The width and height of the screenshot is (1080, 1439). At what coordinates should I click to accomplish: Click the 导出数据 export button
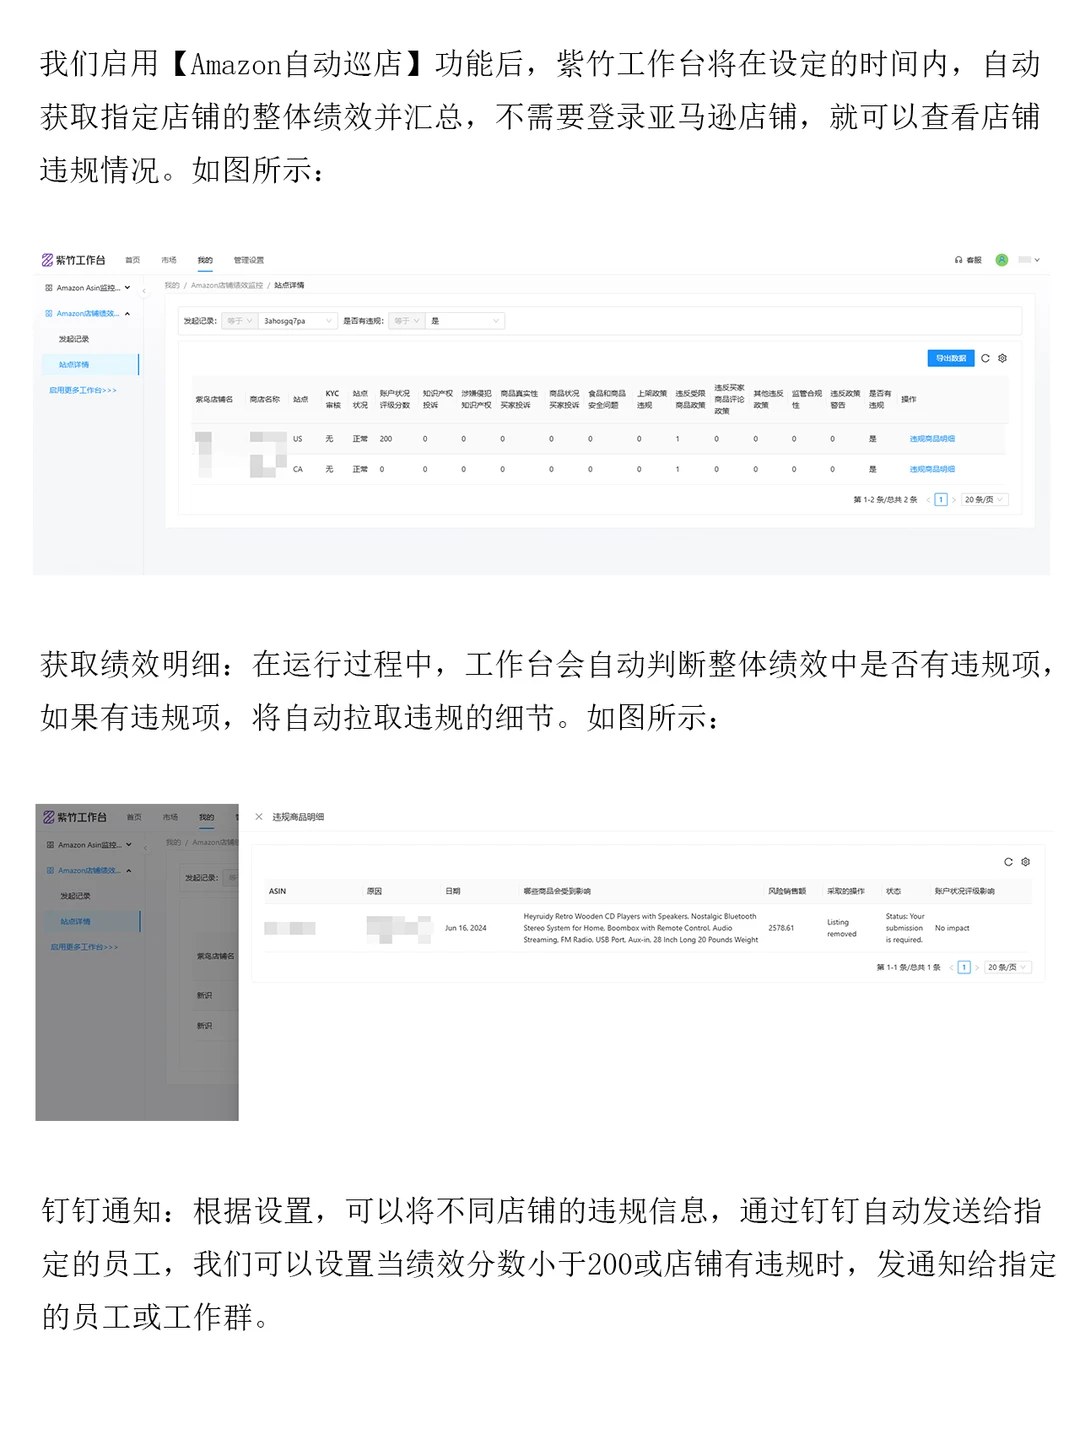(x=949, y=358)
